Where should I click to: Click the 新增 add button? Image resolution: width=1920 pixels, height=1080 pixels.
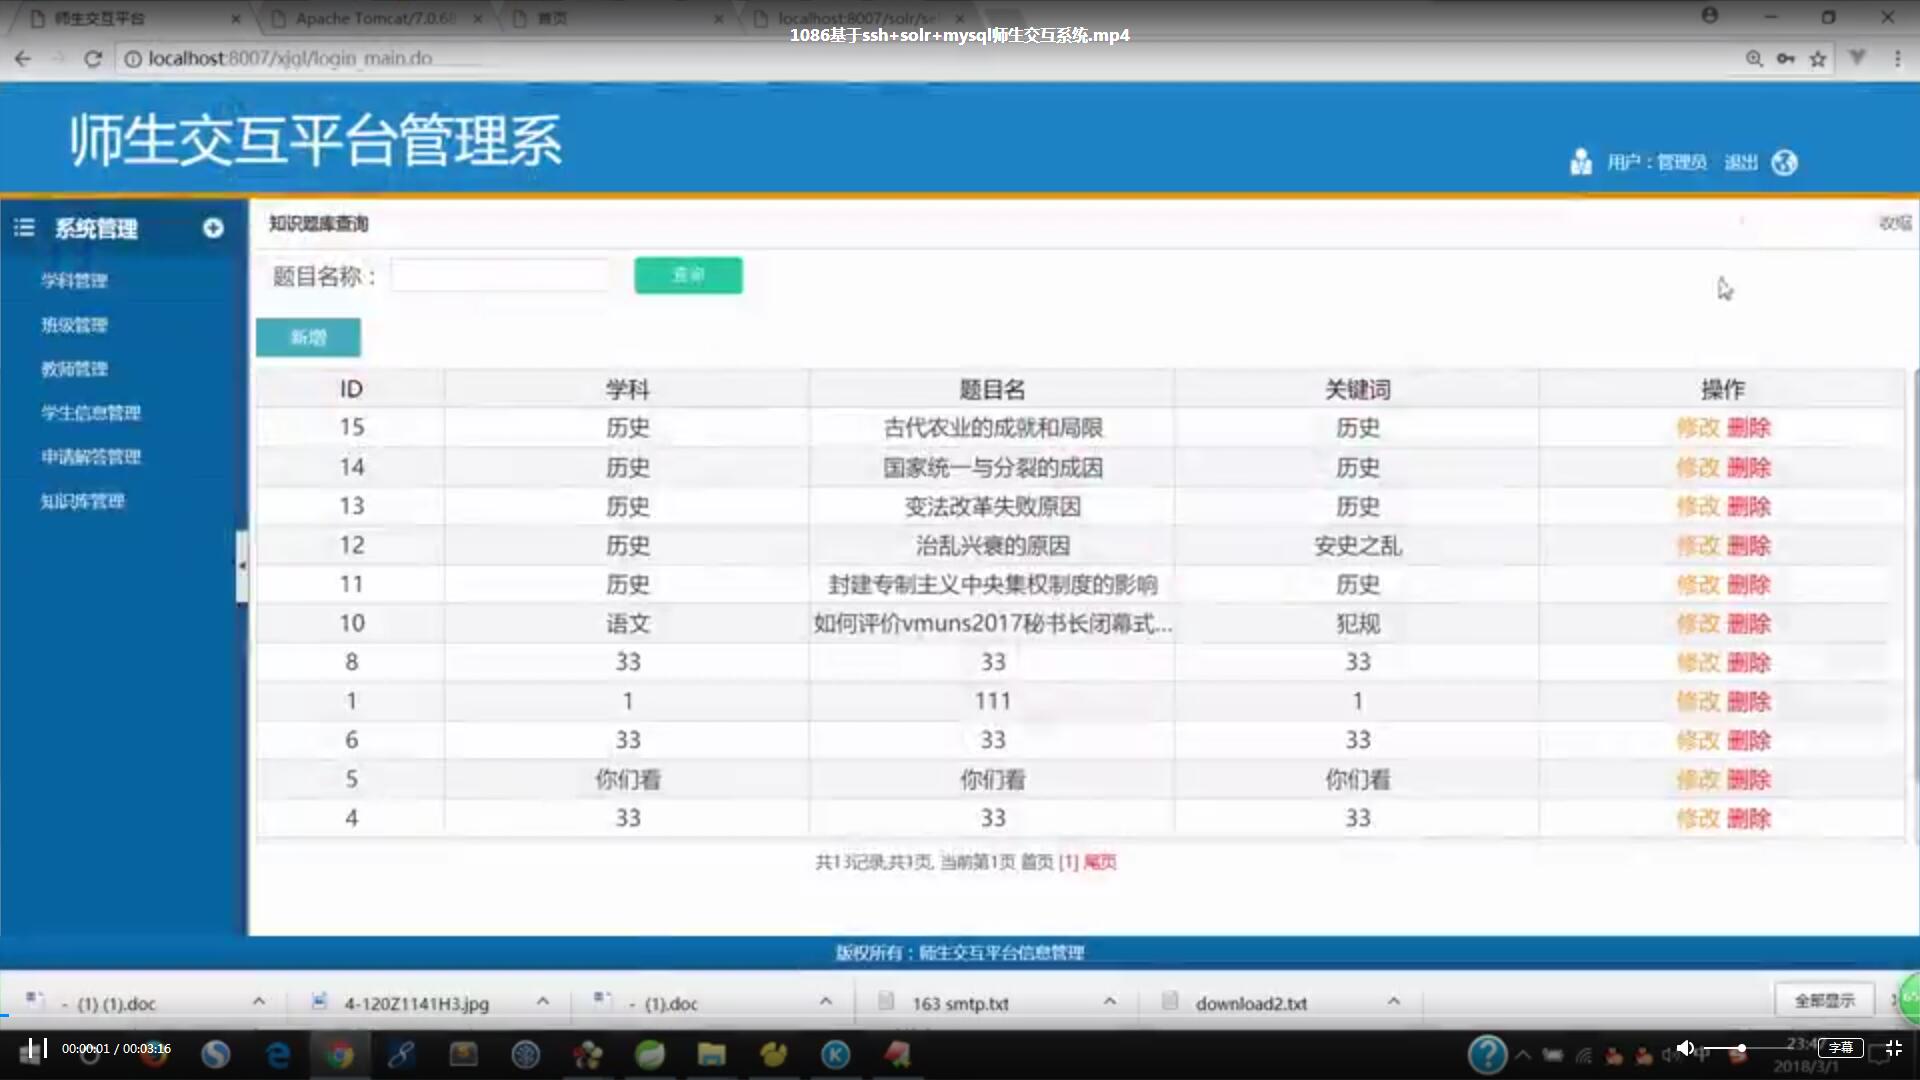point(308,337)
